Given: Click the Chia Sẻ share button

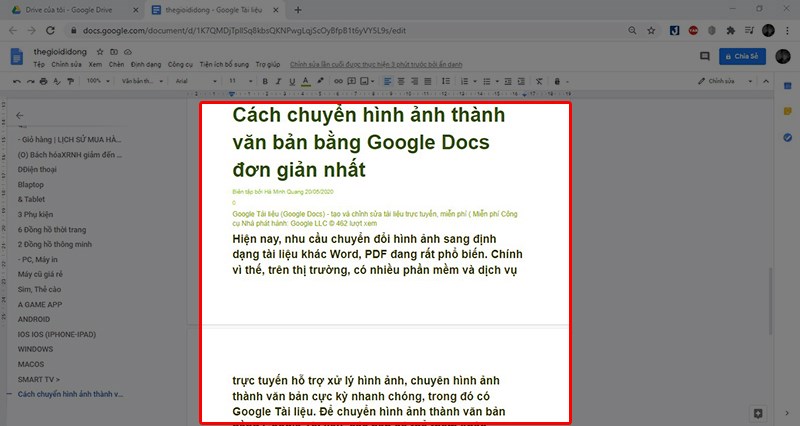Looking at the screenshot, I should coord(742,56).
